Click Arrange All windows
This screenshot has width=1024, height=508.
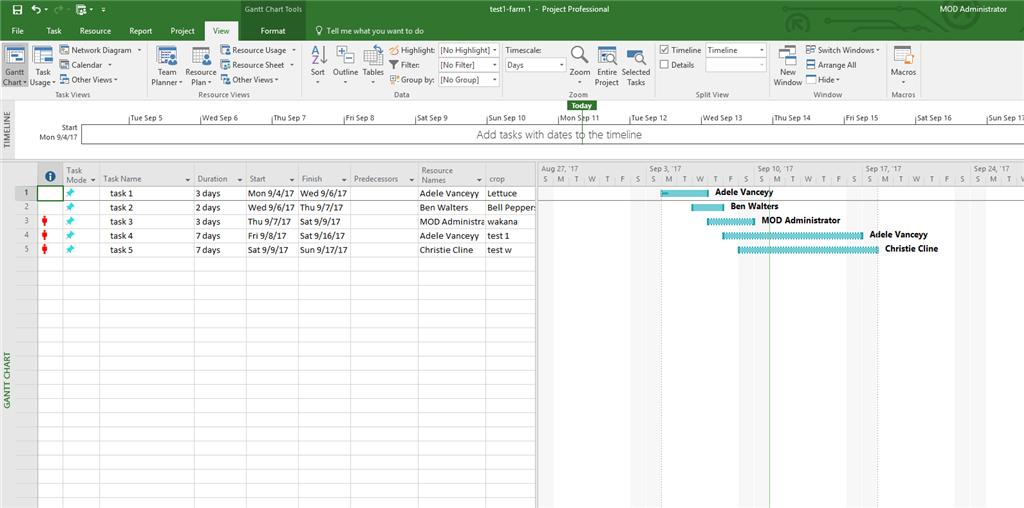click(x=831, y=65)
